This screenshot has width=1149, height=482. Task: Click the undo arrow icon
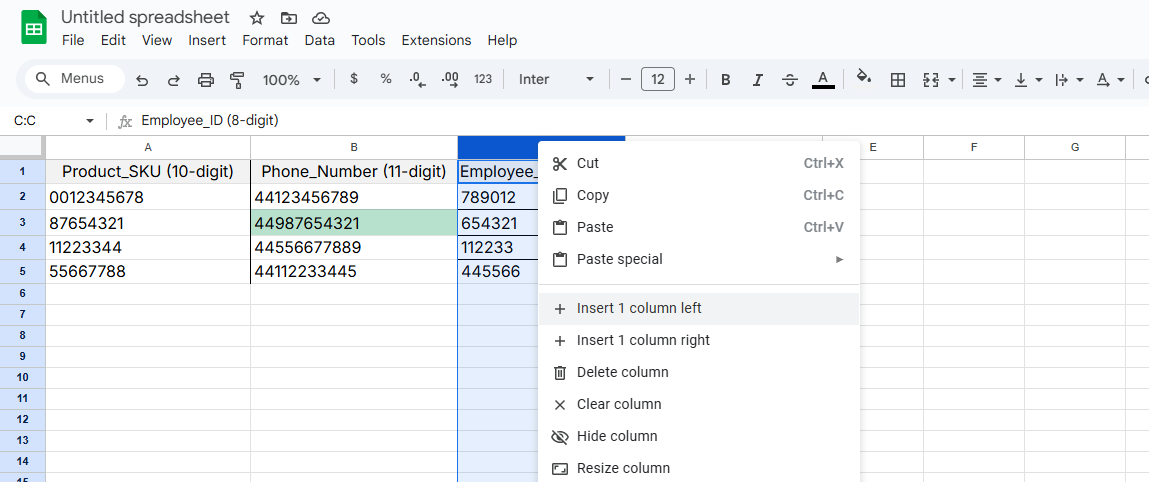142,80
